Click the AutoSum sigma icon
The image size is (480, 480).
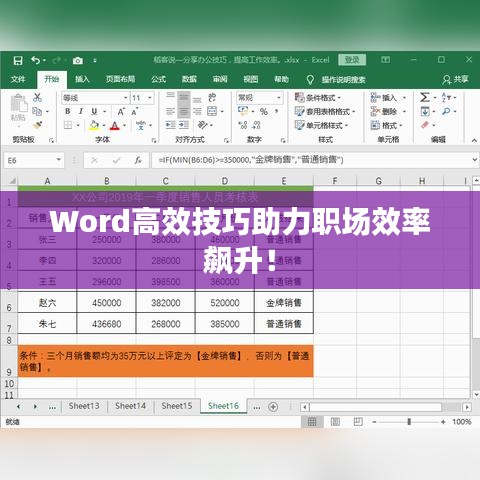tap(425, 97)
